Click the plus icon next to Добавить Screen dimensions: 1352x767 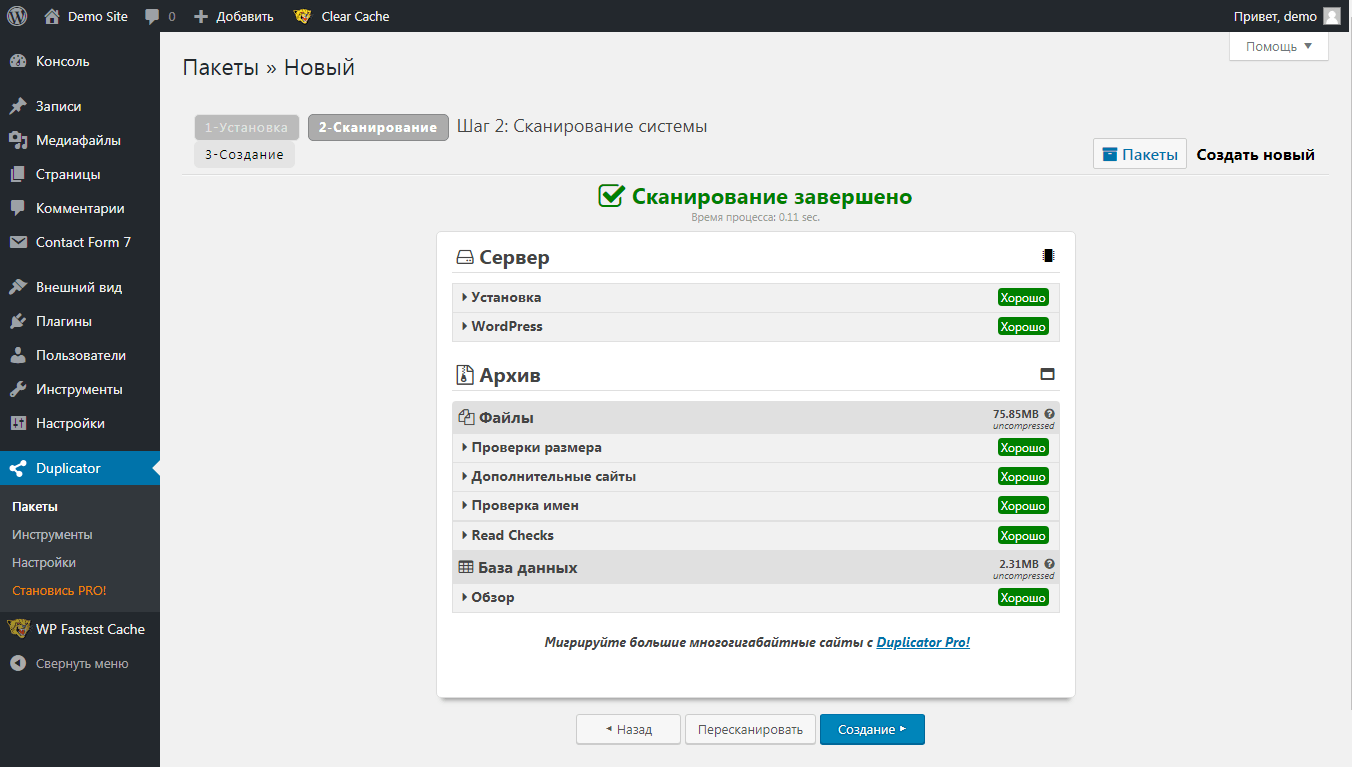tap(200, 16)
